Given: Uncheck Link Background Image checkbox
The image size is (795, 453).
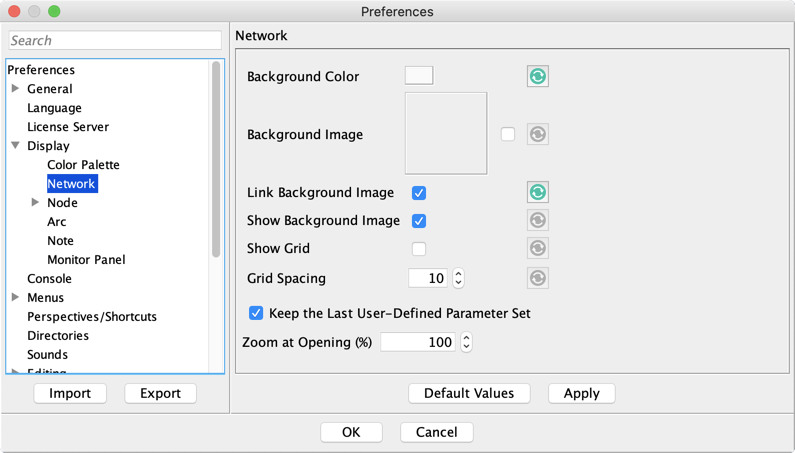Looking at the screenshot, I should (419, 193).
